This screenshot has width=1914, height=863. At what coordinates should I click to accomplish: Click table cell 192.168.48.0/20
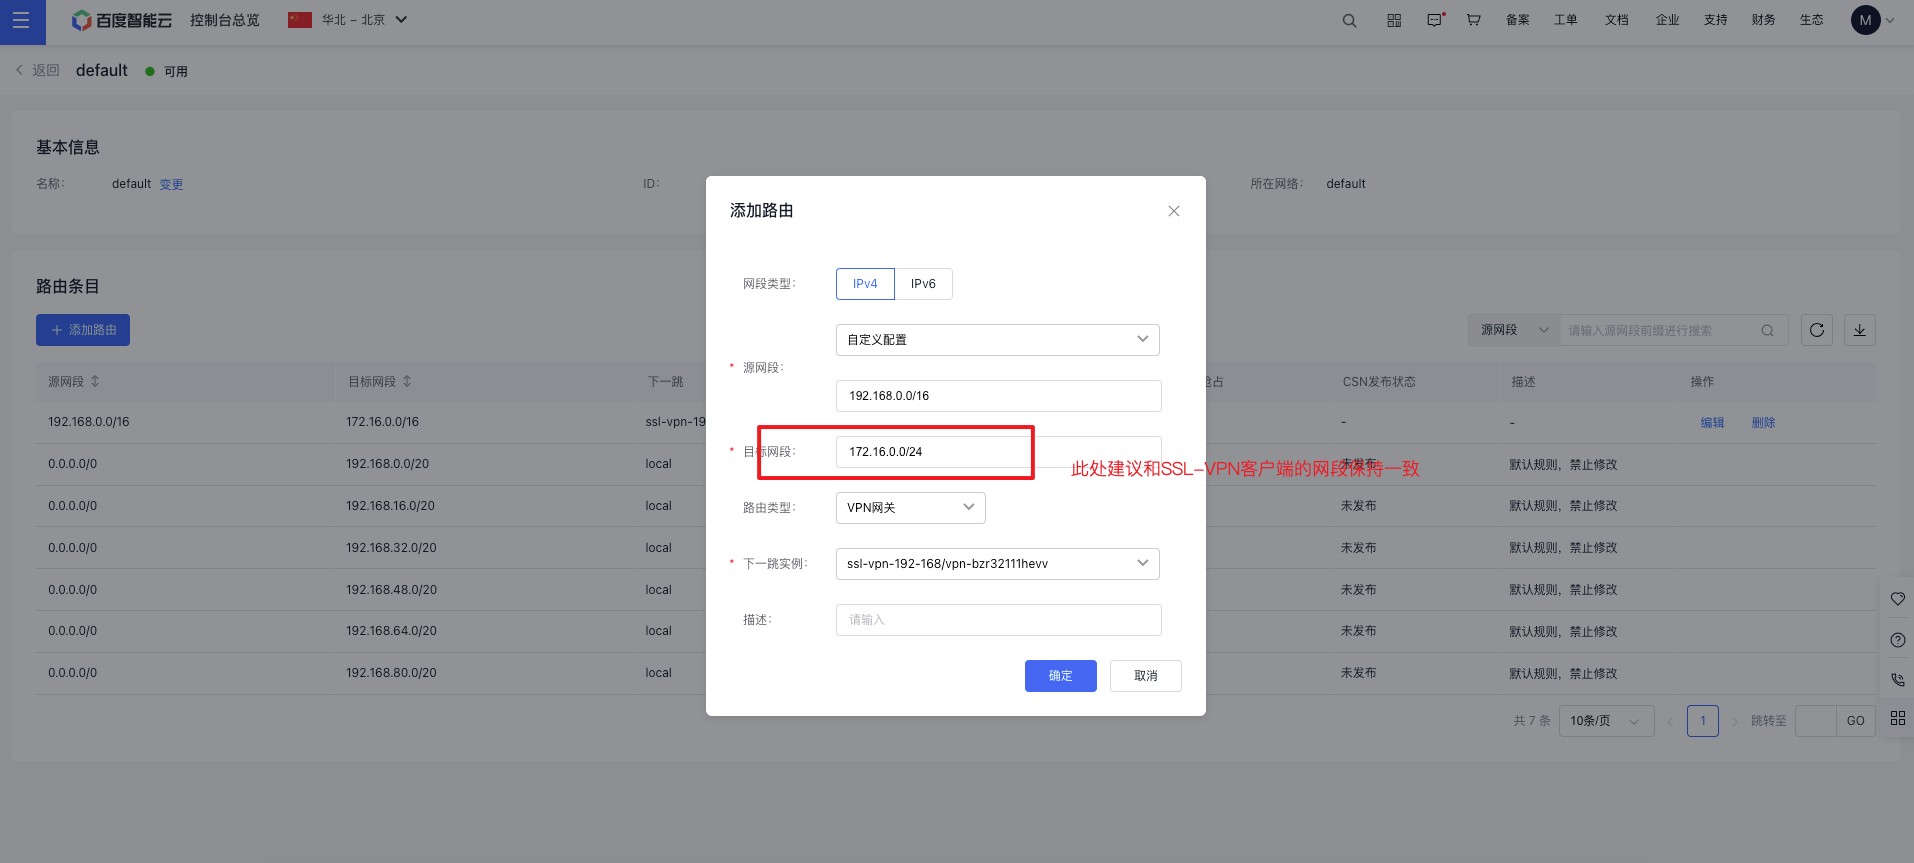(392, 590)
